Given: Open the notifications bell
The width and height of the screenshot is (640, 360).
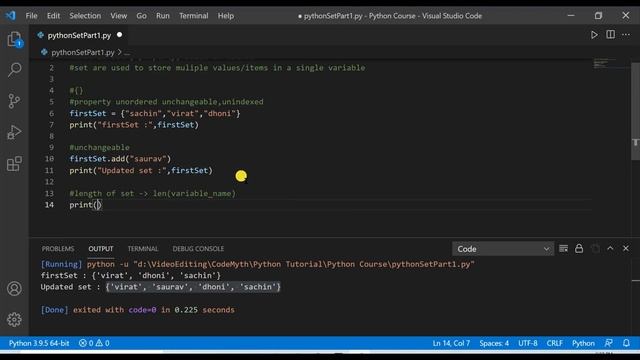Looking at the screenshot, I should click(x=626, y=343).
